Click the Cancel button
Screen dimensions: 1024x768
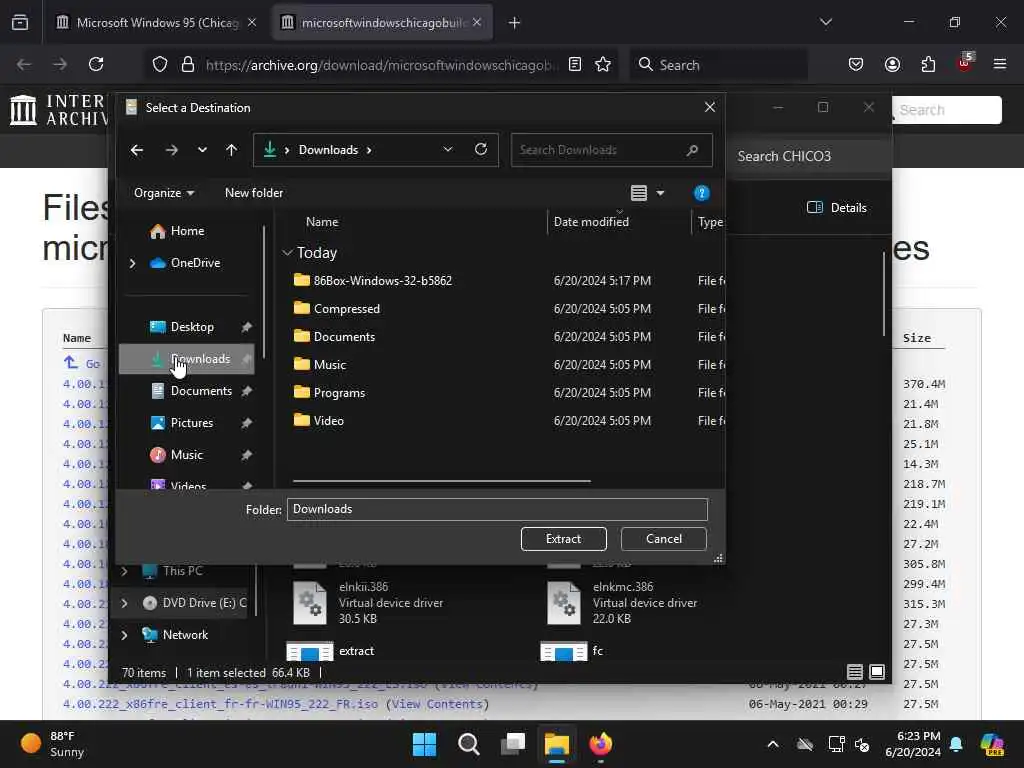pos(664,539)
